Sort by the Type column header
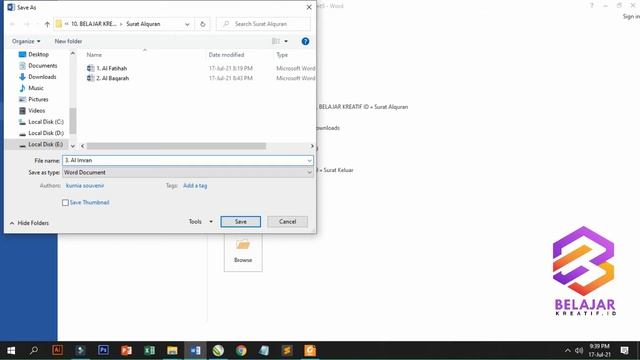Image resolution: width=640 pixels, height=360 pixels. pyautogui.click(x=282, y=55)
